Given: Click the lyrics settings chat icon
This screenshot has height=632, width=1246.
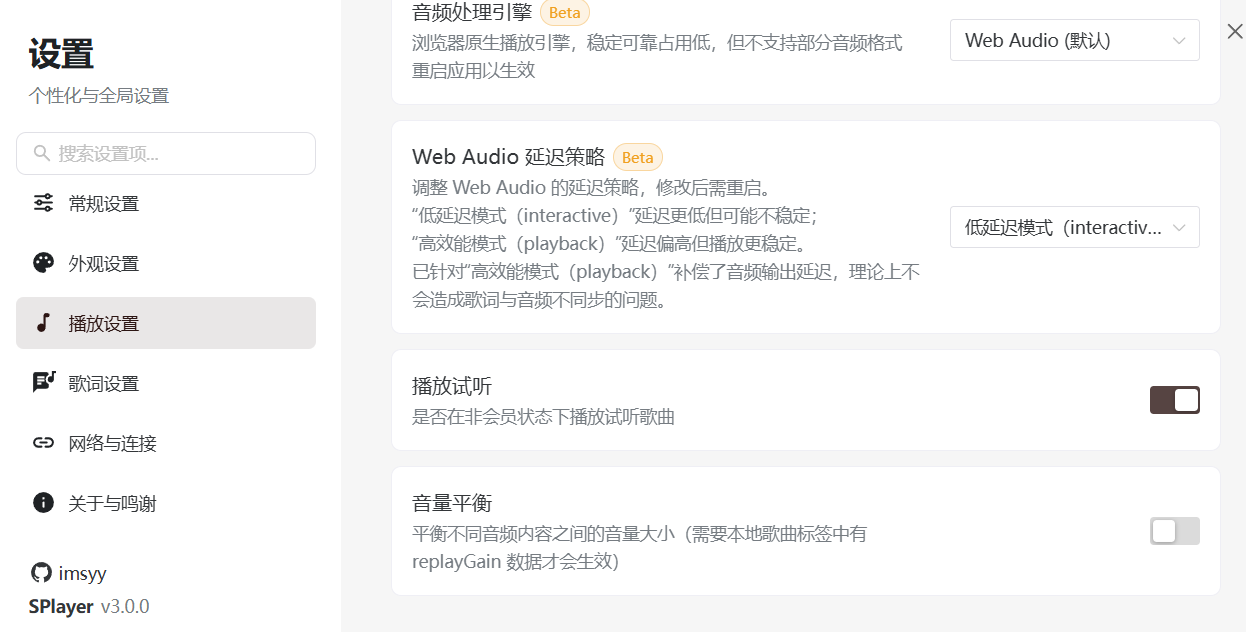Looking at the screenshot, I should [x=43, y=383].
